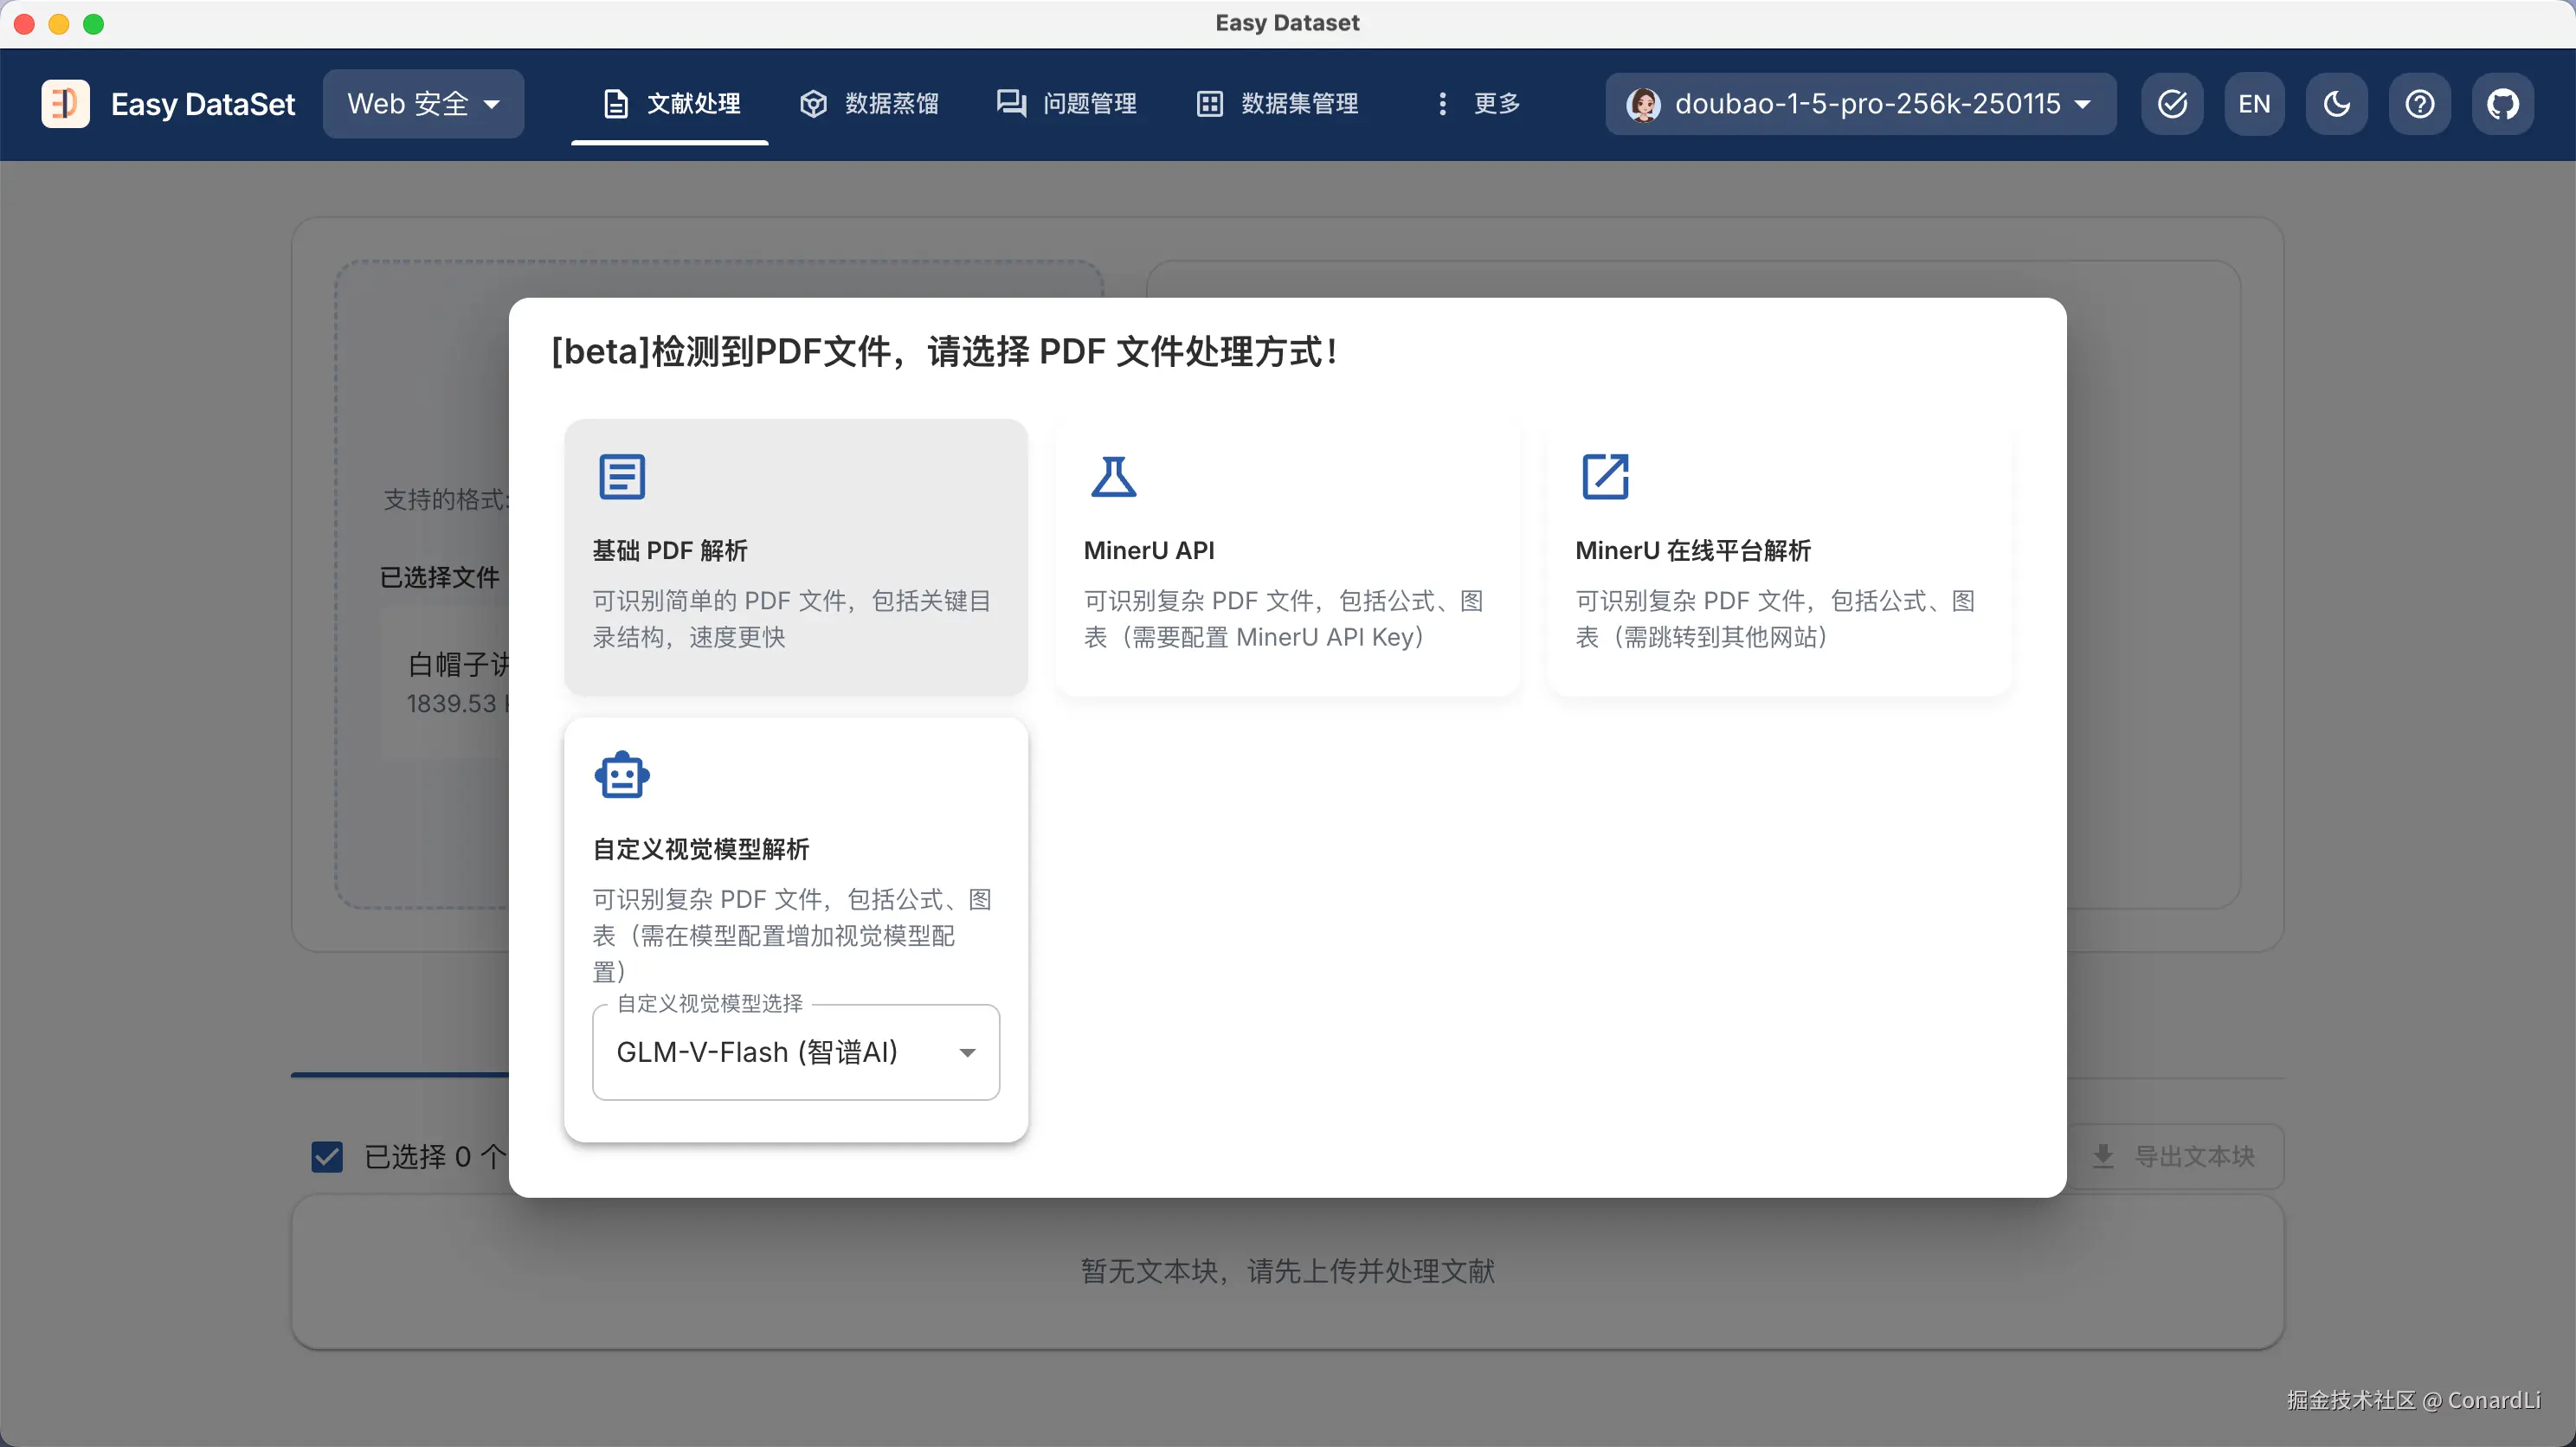Open the help question-mark icon
Viewport: 2576px width, 1447px height.
point(2419,104)
